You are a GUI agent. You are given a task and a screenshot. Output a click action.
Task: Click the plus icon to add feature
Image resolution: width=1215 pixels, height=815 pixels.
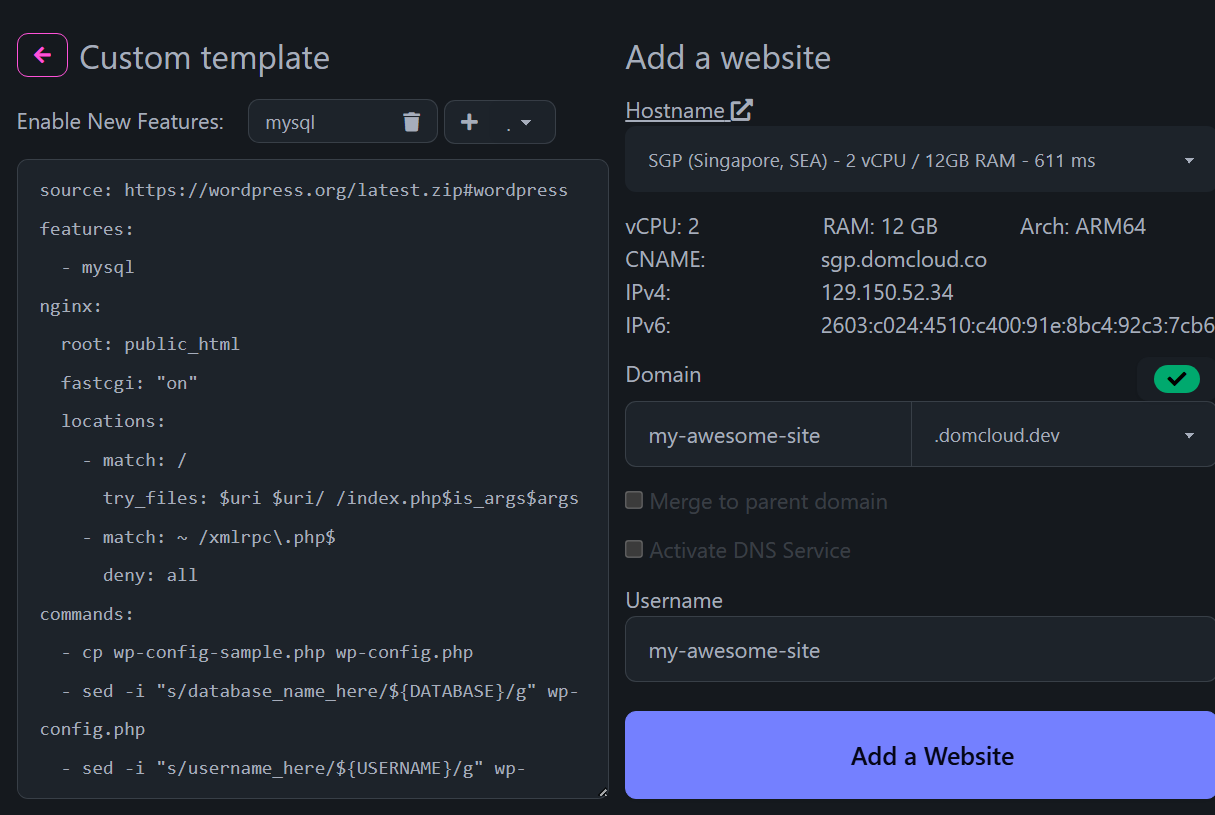point(469,122)
